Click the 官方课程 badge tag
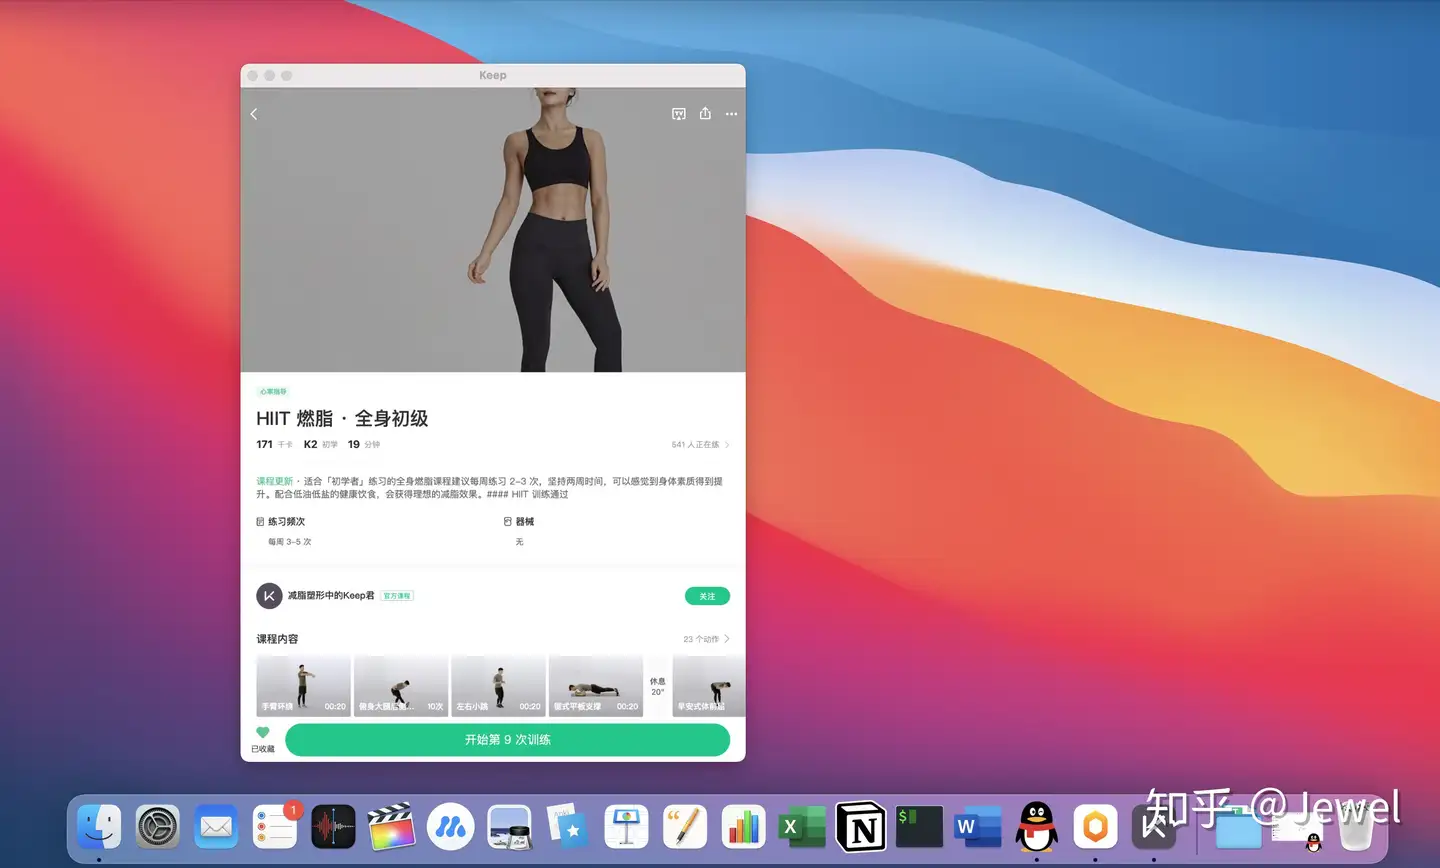 [x=397, y=596]
